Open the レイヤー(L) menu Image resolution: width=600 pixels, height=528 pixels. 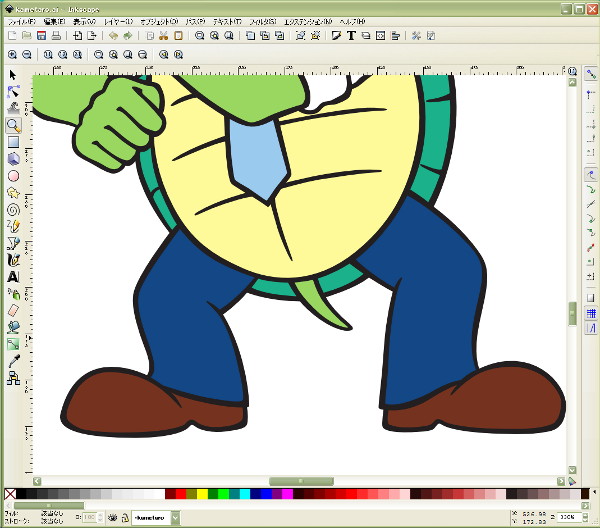(x=119, y=21)
